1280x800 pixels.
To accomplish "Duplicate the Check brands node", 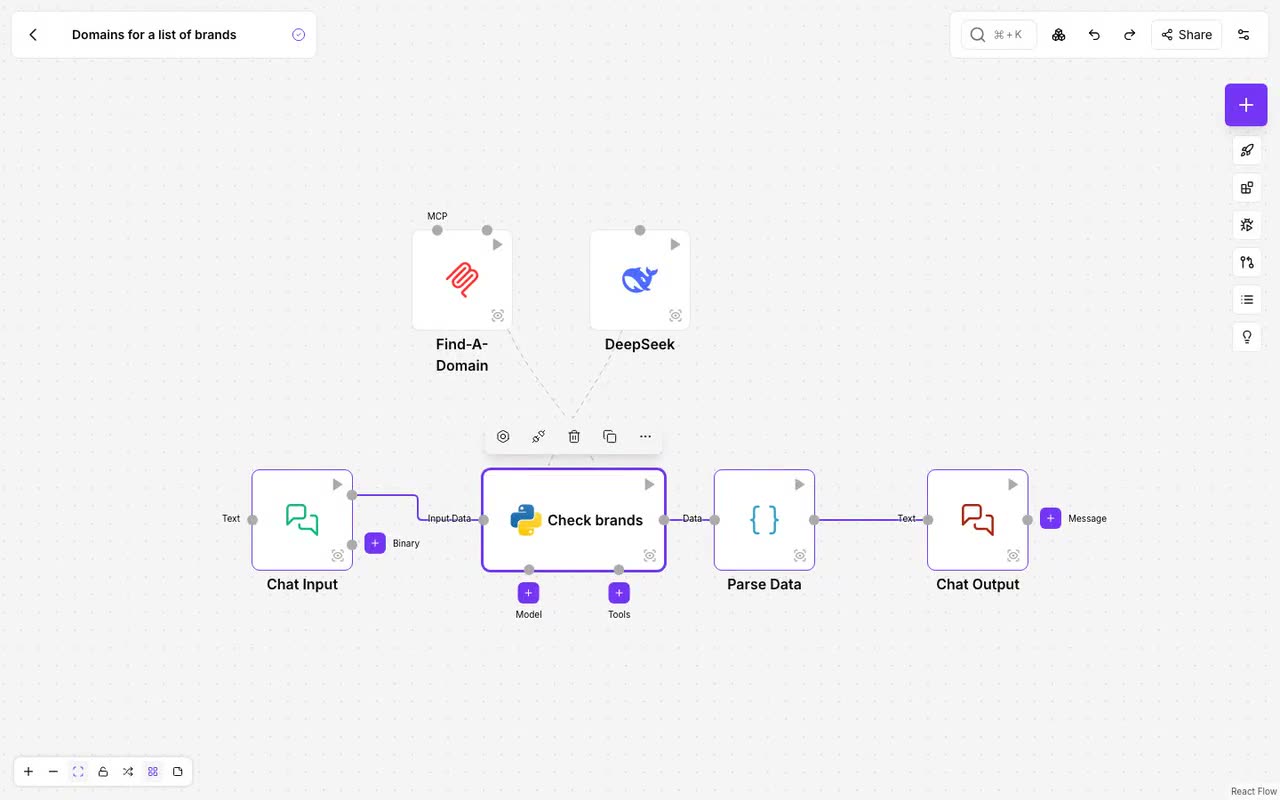I will (x=609, y=437).
